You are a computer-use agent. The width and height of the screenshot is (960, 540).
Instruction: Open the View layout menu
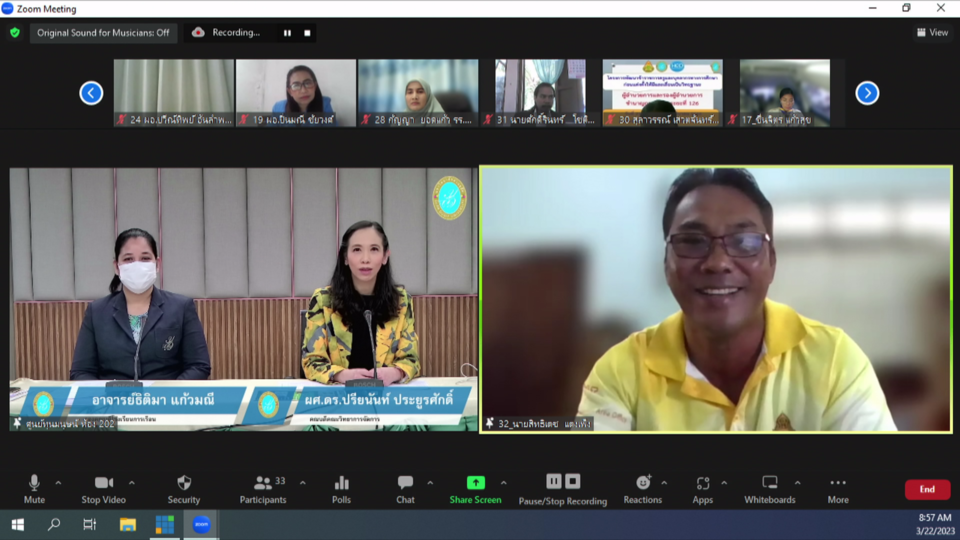pos(932,33)
